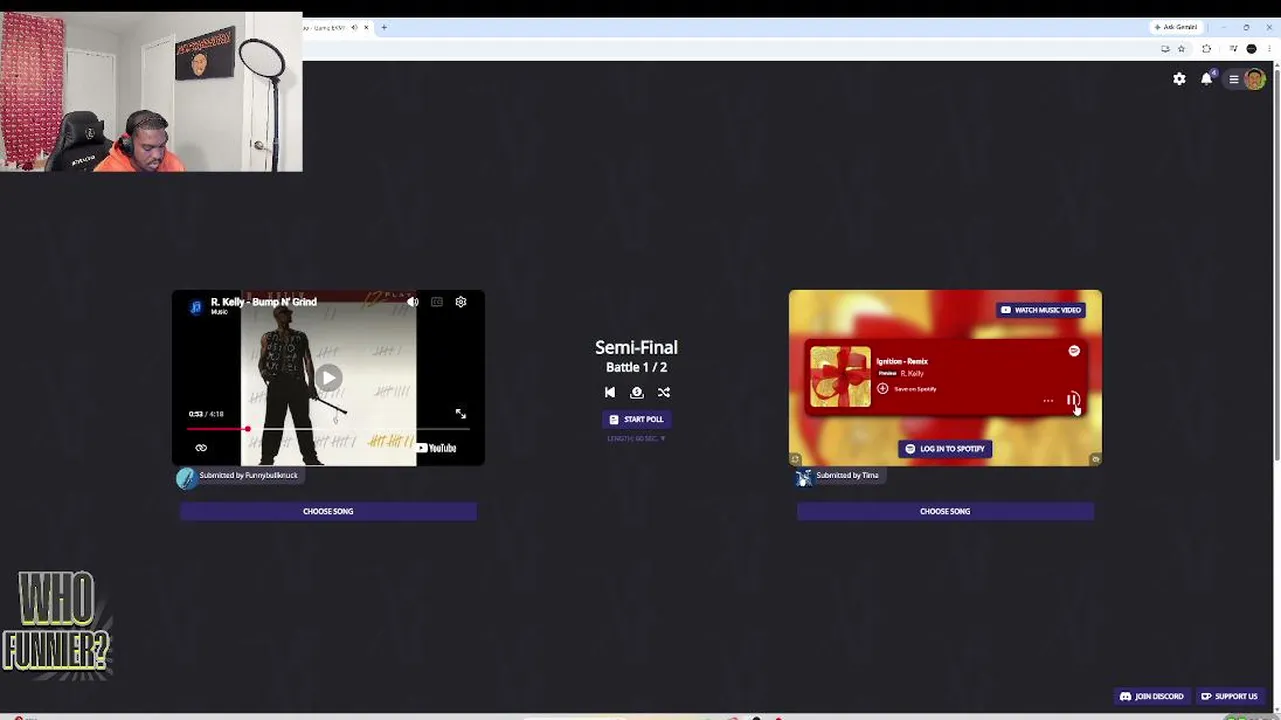Open the music channel avatar icon
Screen dimensions: 1281x720
tap(197, 306)
